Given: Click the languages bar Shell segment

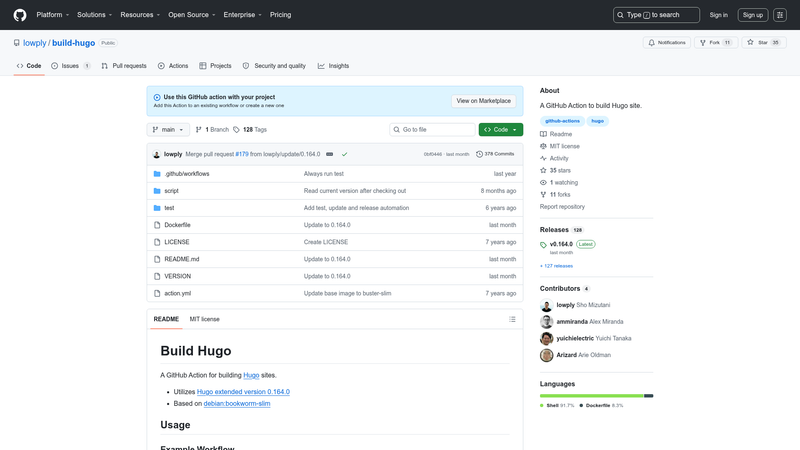Looking at the screenshot, I should (591, 396).
